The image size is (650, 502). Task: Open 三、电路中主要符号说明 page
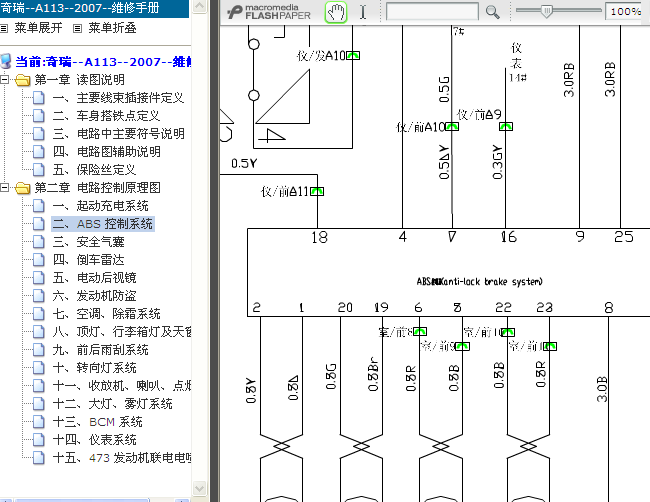119,133
